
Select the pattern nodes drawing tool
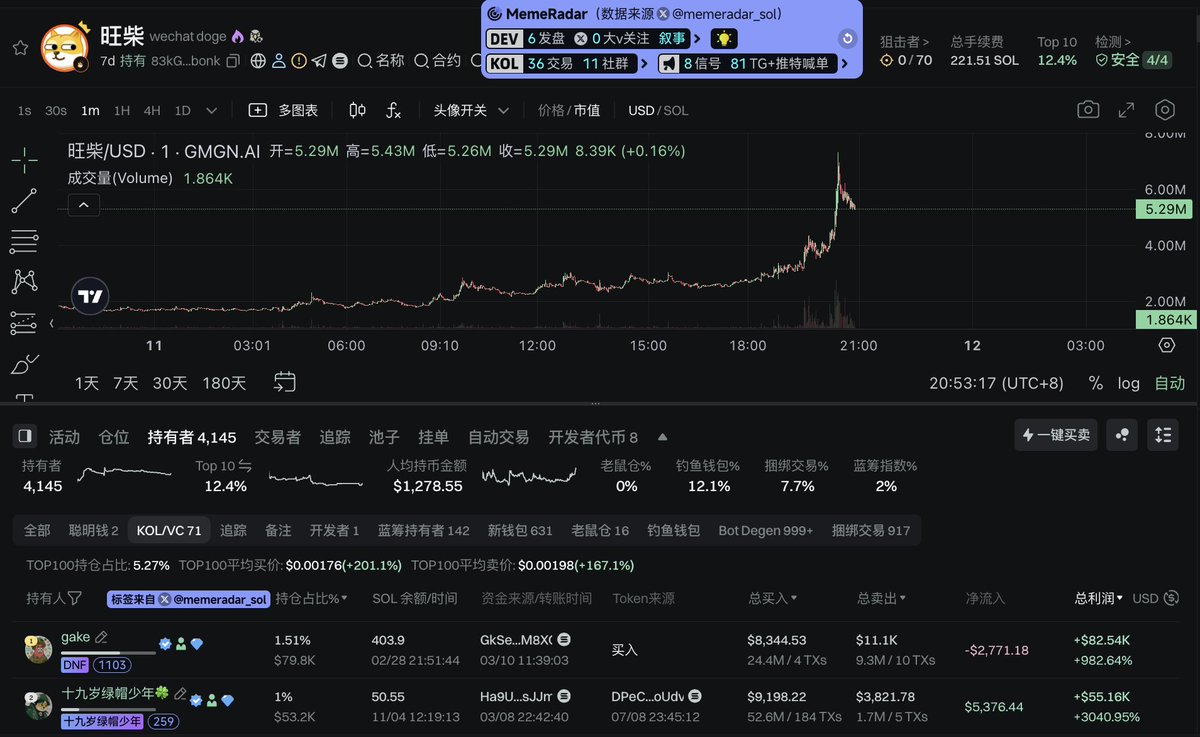pyautogui.click(x=24, y=282)
